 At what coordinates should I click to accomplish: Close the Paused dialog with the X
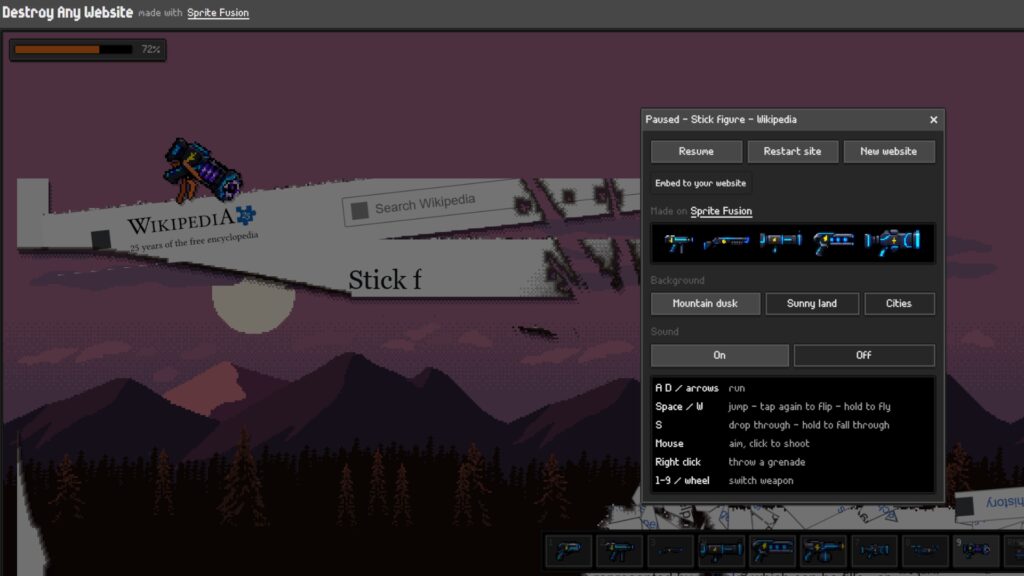[933, 120]
